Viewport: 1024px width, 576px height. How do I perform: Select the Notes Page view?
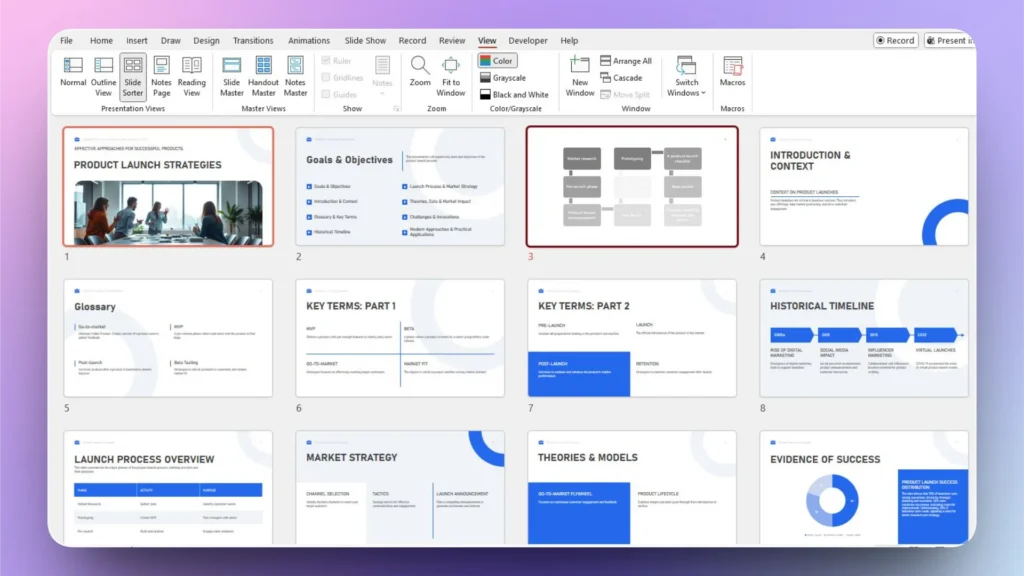[161, 75]
